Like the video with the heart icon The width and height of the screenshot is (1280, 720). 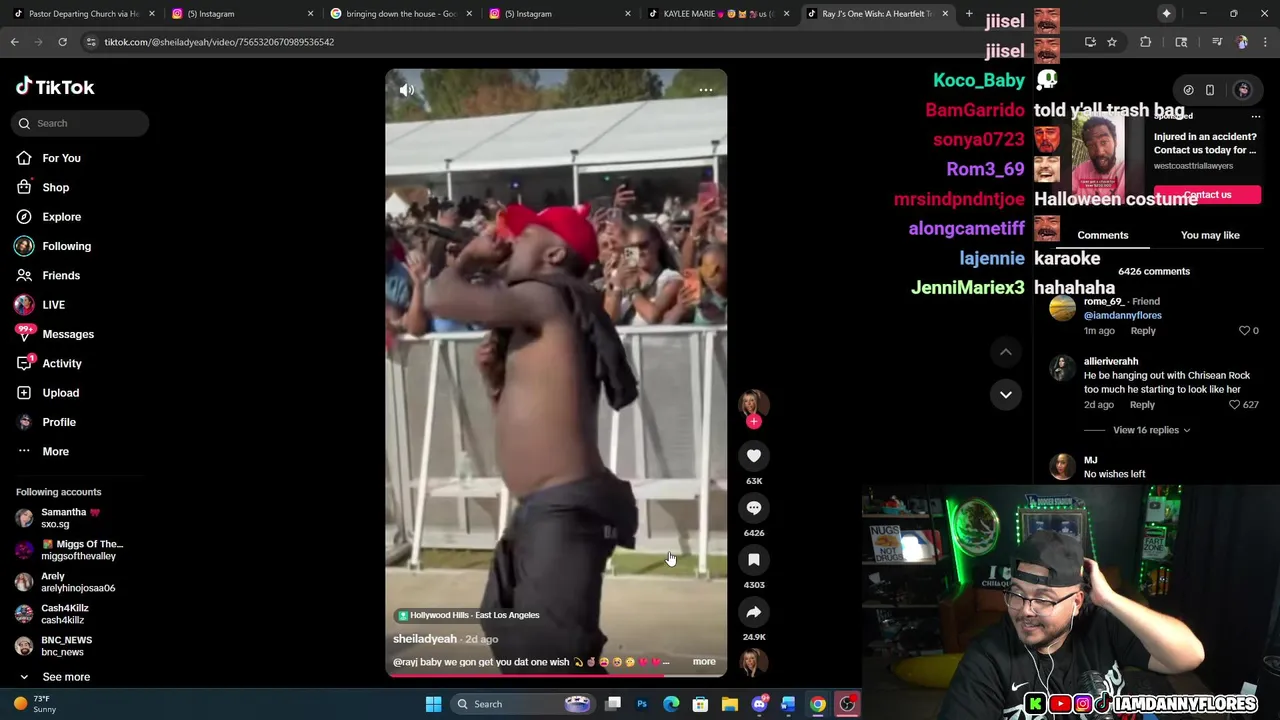754,456
